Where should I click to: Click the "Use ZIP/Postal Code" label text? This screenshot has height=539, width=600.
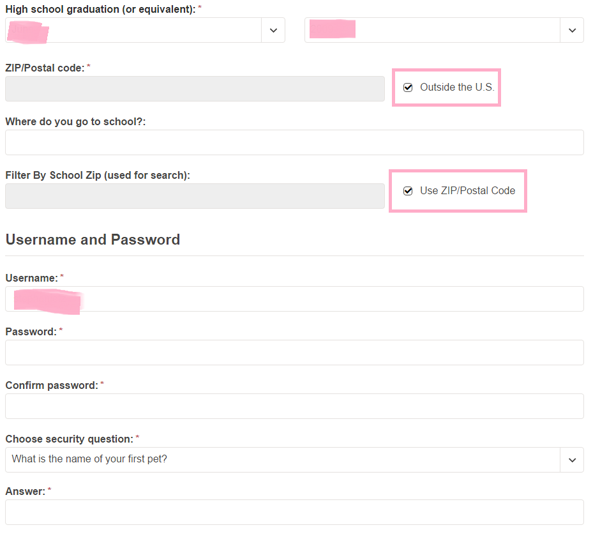[467, 191]
